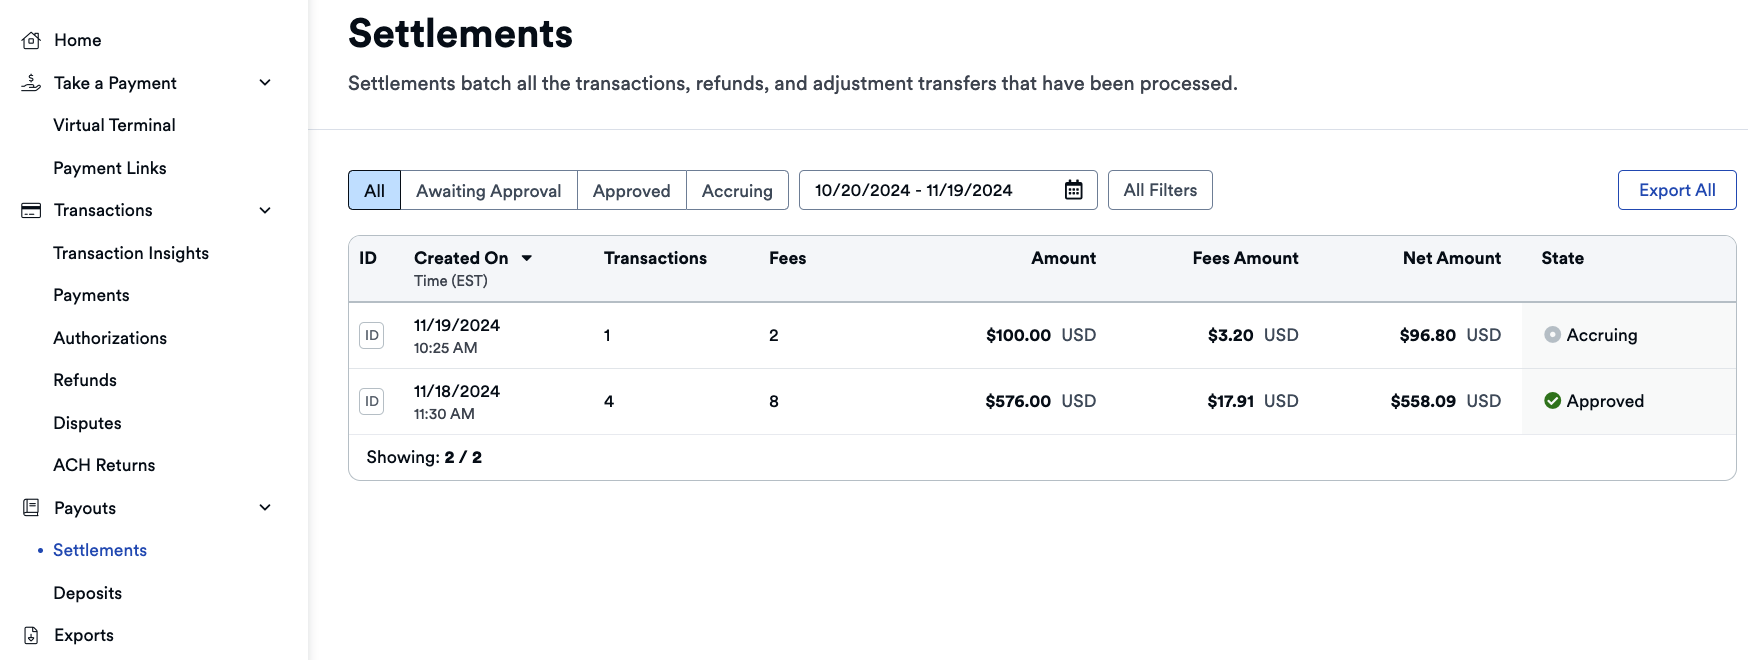This screenshot has height=660, width=1748.
Task: Click the Home house icon
Action: [32, 40]
